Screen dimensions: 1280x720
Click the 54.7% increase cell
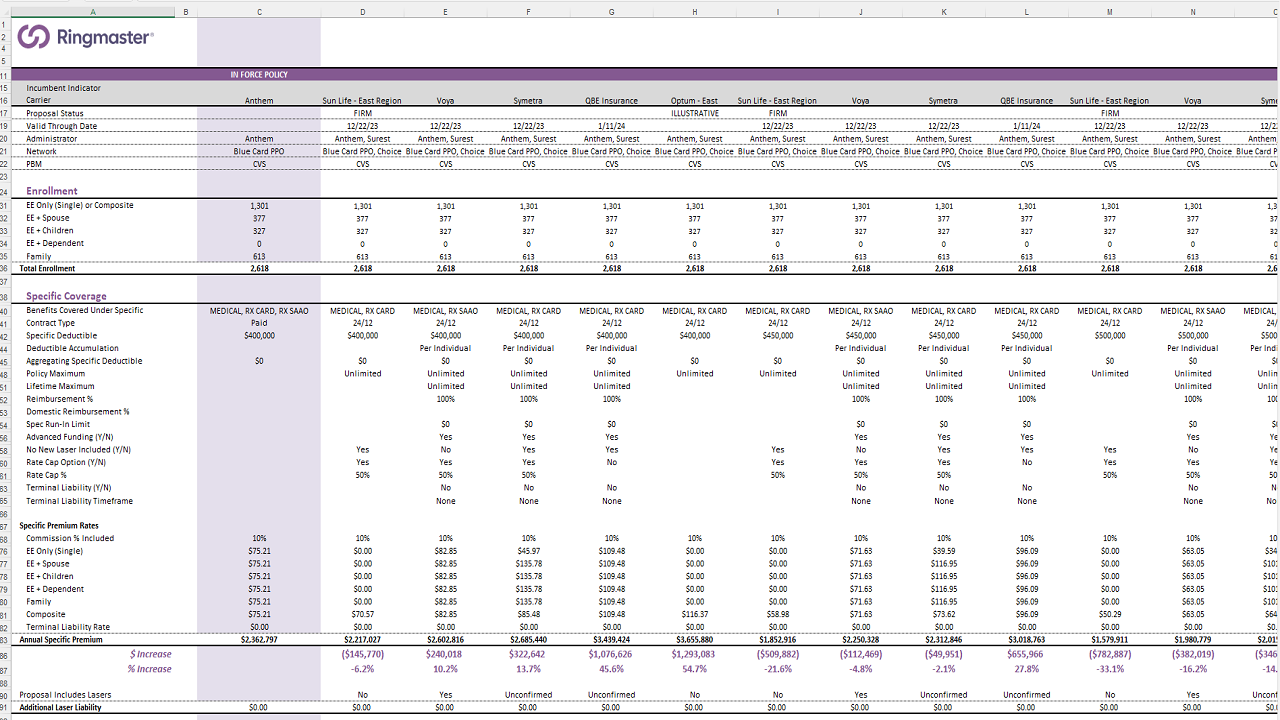[695, 669]
